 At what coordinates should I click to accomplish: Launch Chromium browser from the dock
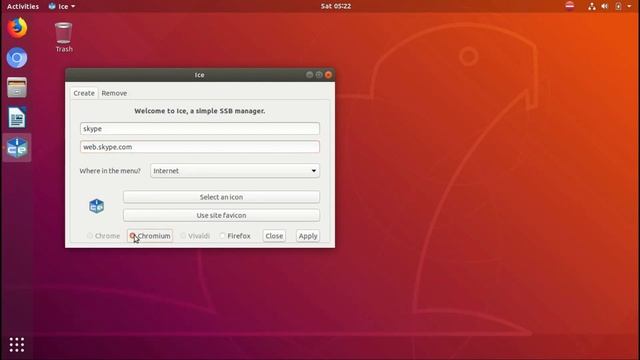point(17,58)
